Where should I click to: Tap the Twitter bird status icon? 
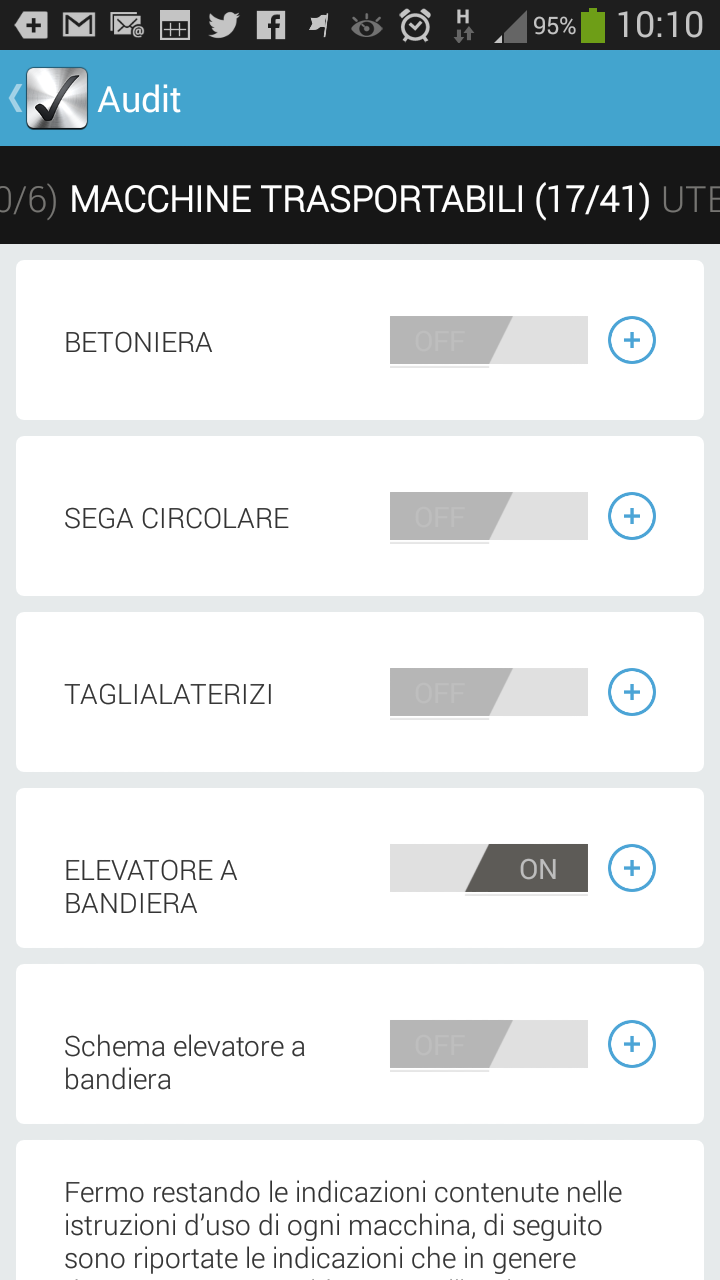click(x=223, y=25)
